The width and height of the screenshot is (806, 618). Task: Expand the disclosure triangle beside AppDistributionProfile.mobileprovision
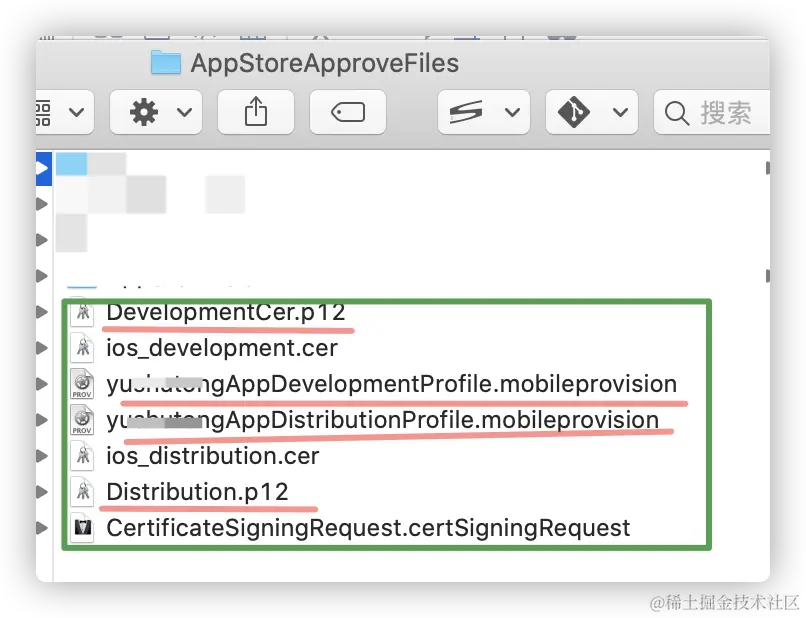click(x=42, y=420)
